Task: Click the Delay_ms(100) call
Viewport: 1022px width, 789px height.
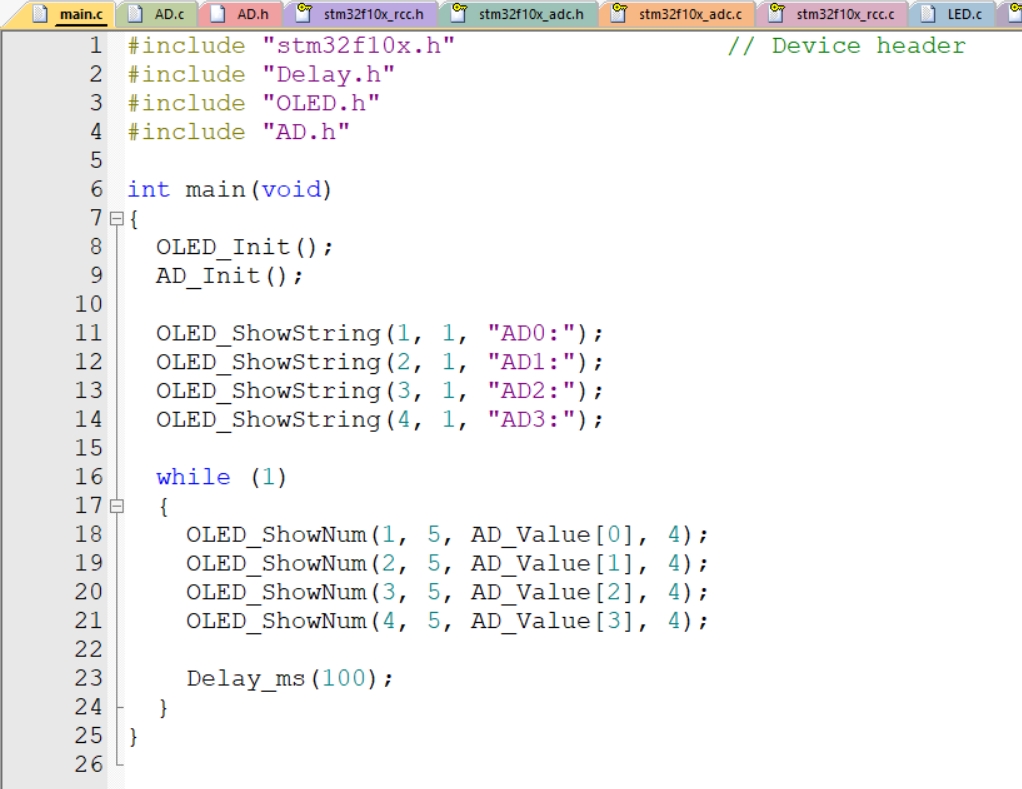Action: 289,678
